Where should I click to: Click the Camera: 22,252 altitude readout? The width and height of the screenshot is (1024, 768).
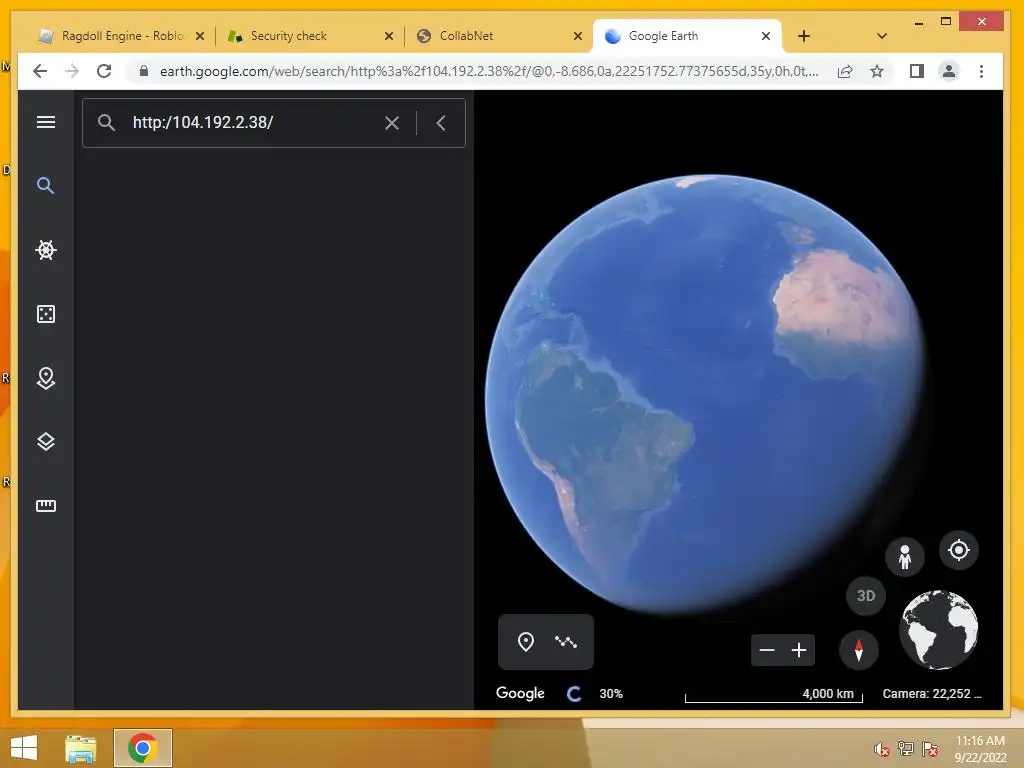pos(932,694)
